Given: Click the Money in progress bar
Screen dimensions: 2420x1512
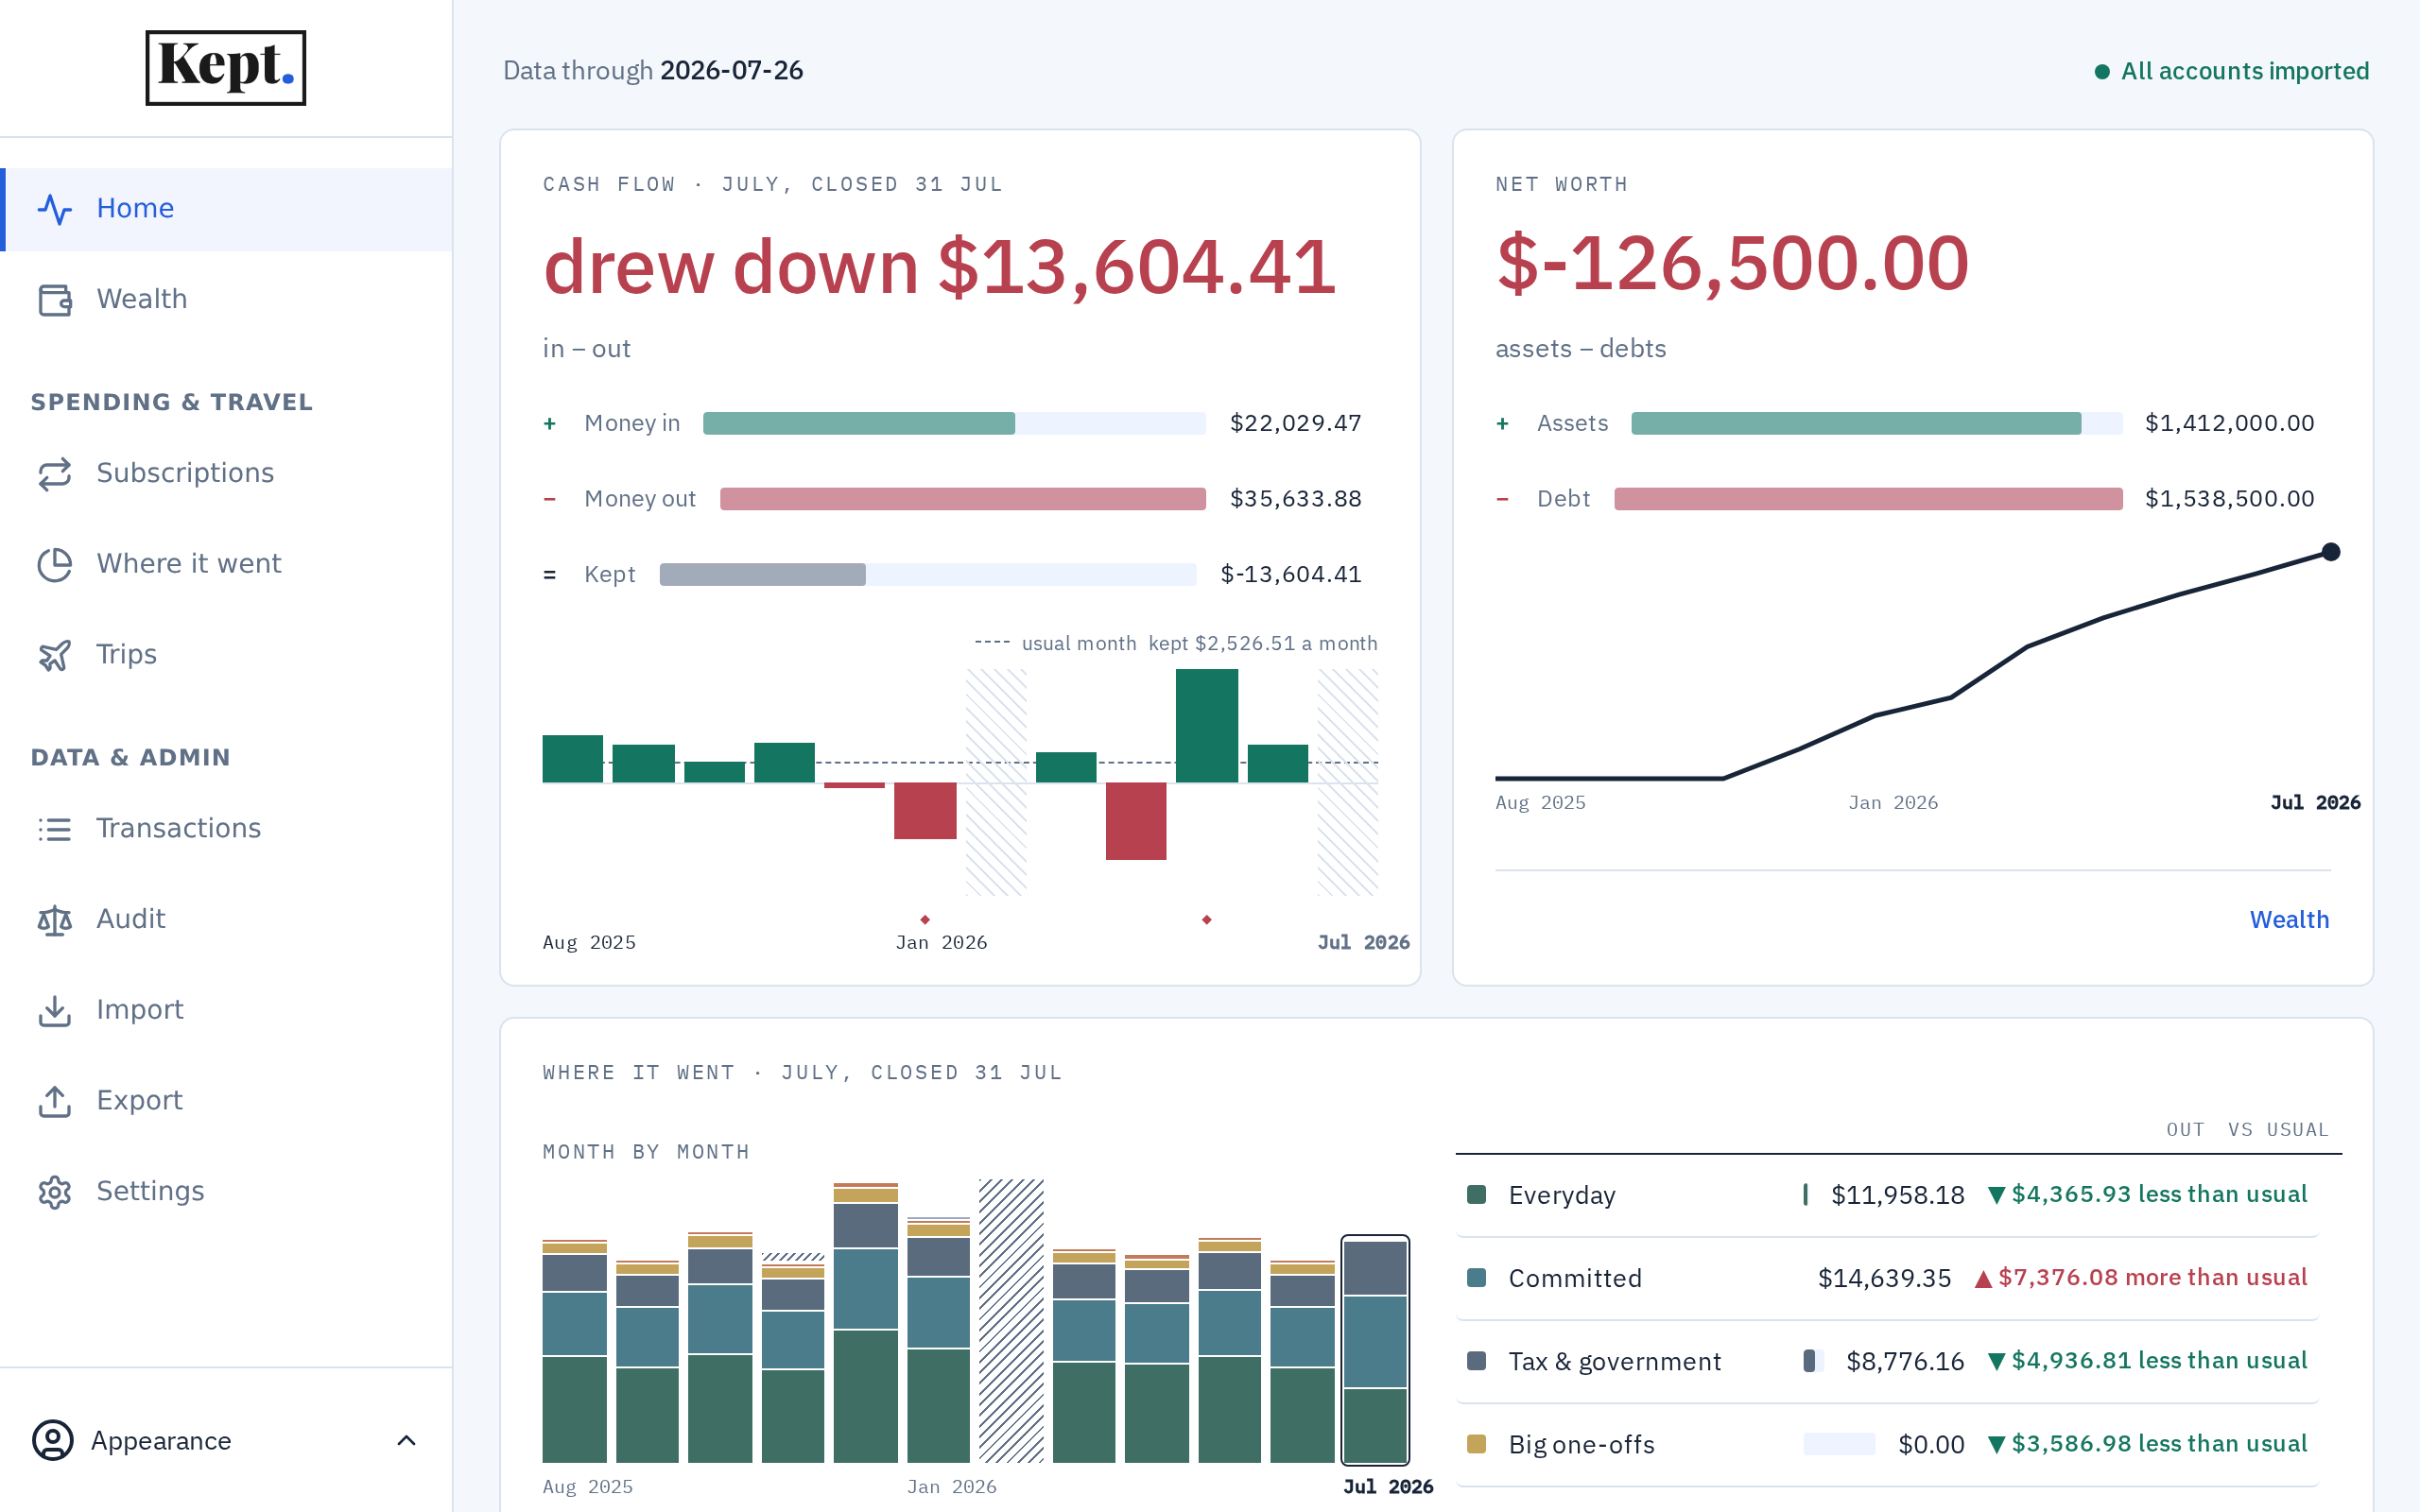Looking at the screenshot, I should (x=954, y=423).
